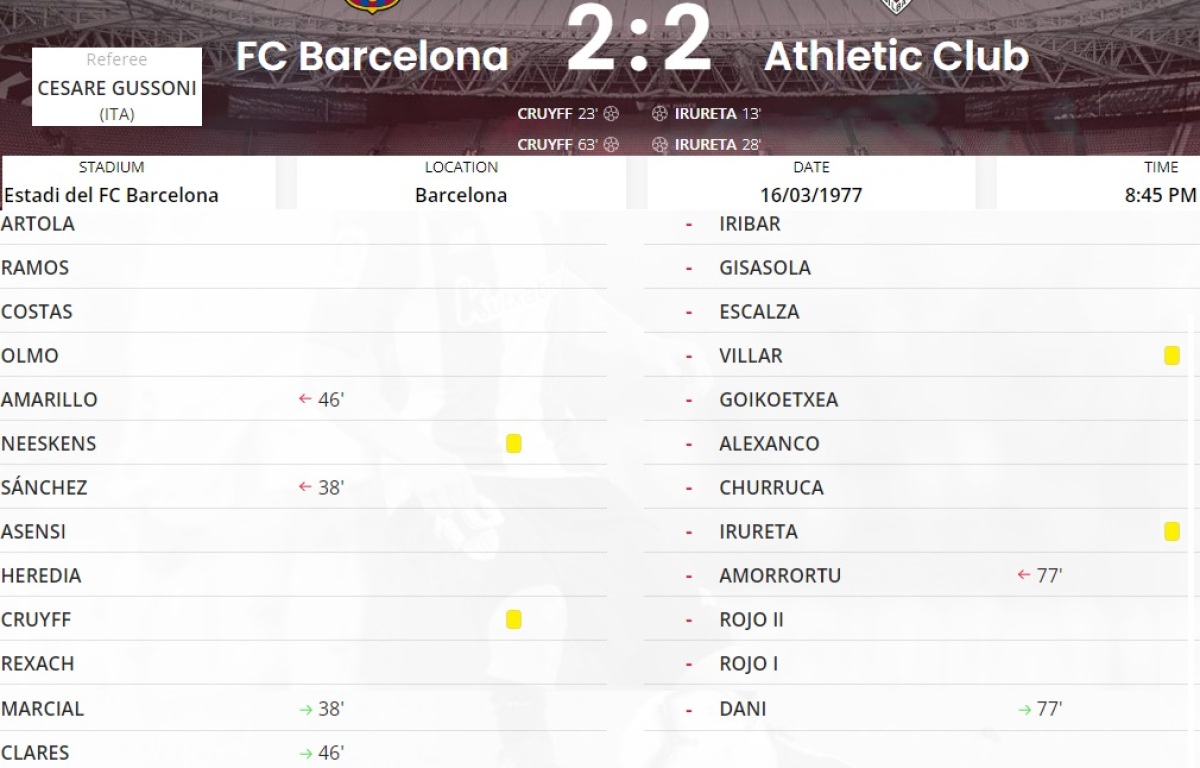The image size is (1200, 768).
Task: Open the Athletic Club team name
Action: point(896,56)
